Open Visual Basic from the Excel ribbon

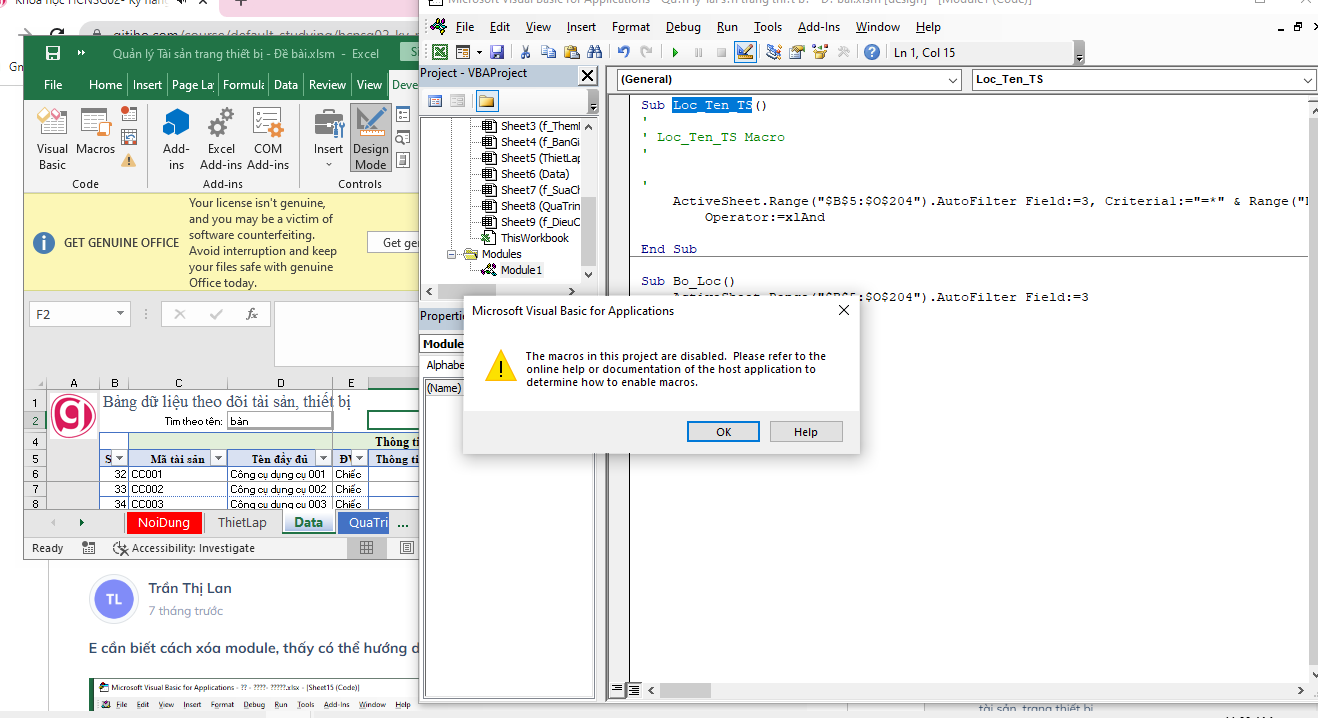click(52, 138)
